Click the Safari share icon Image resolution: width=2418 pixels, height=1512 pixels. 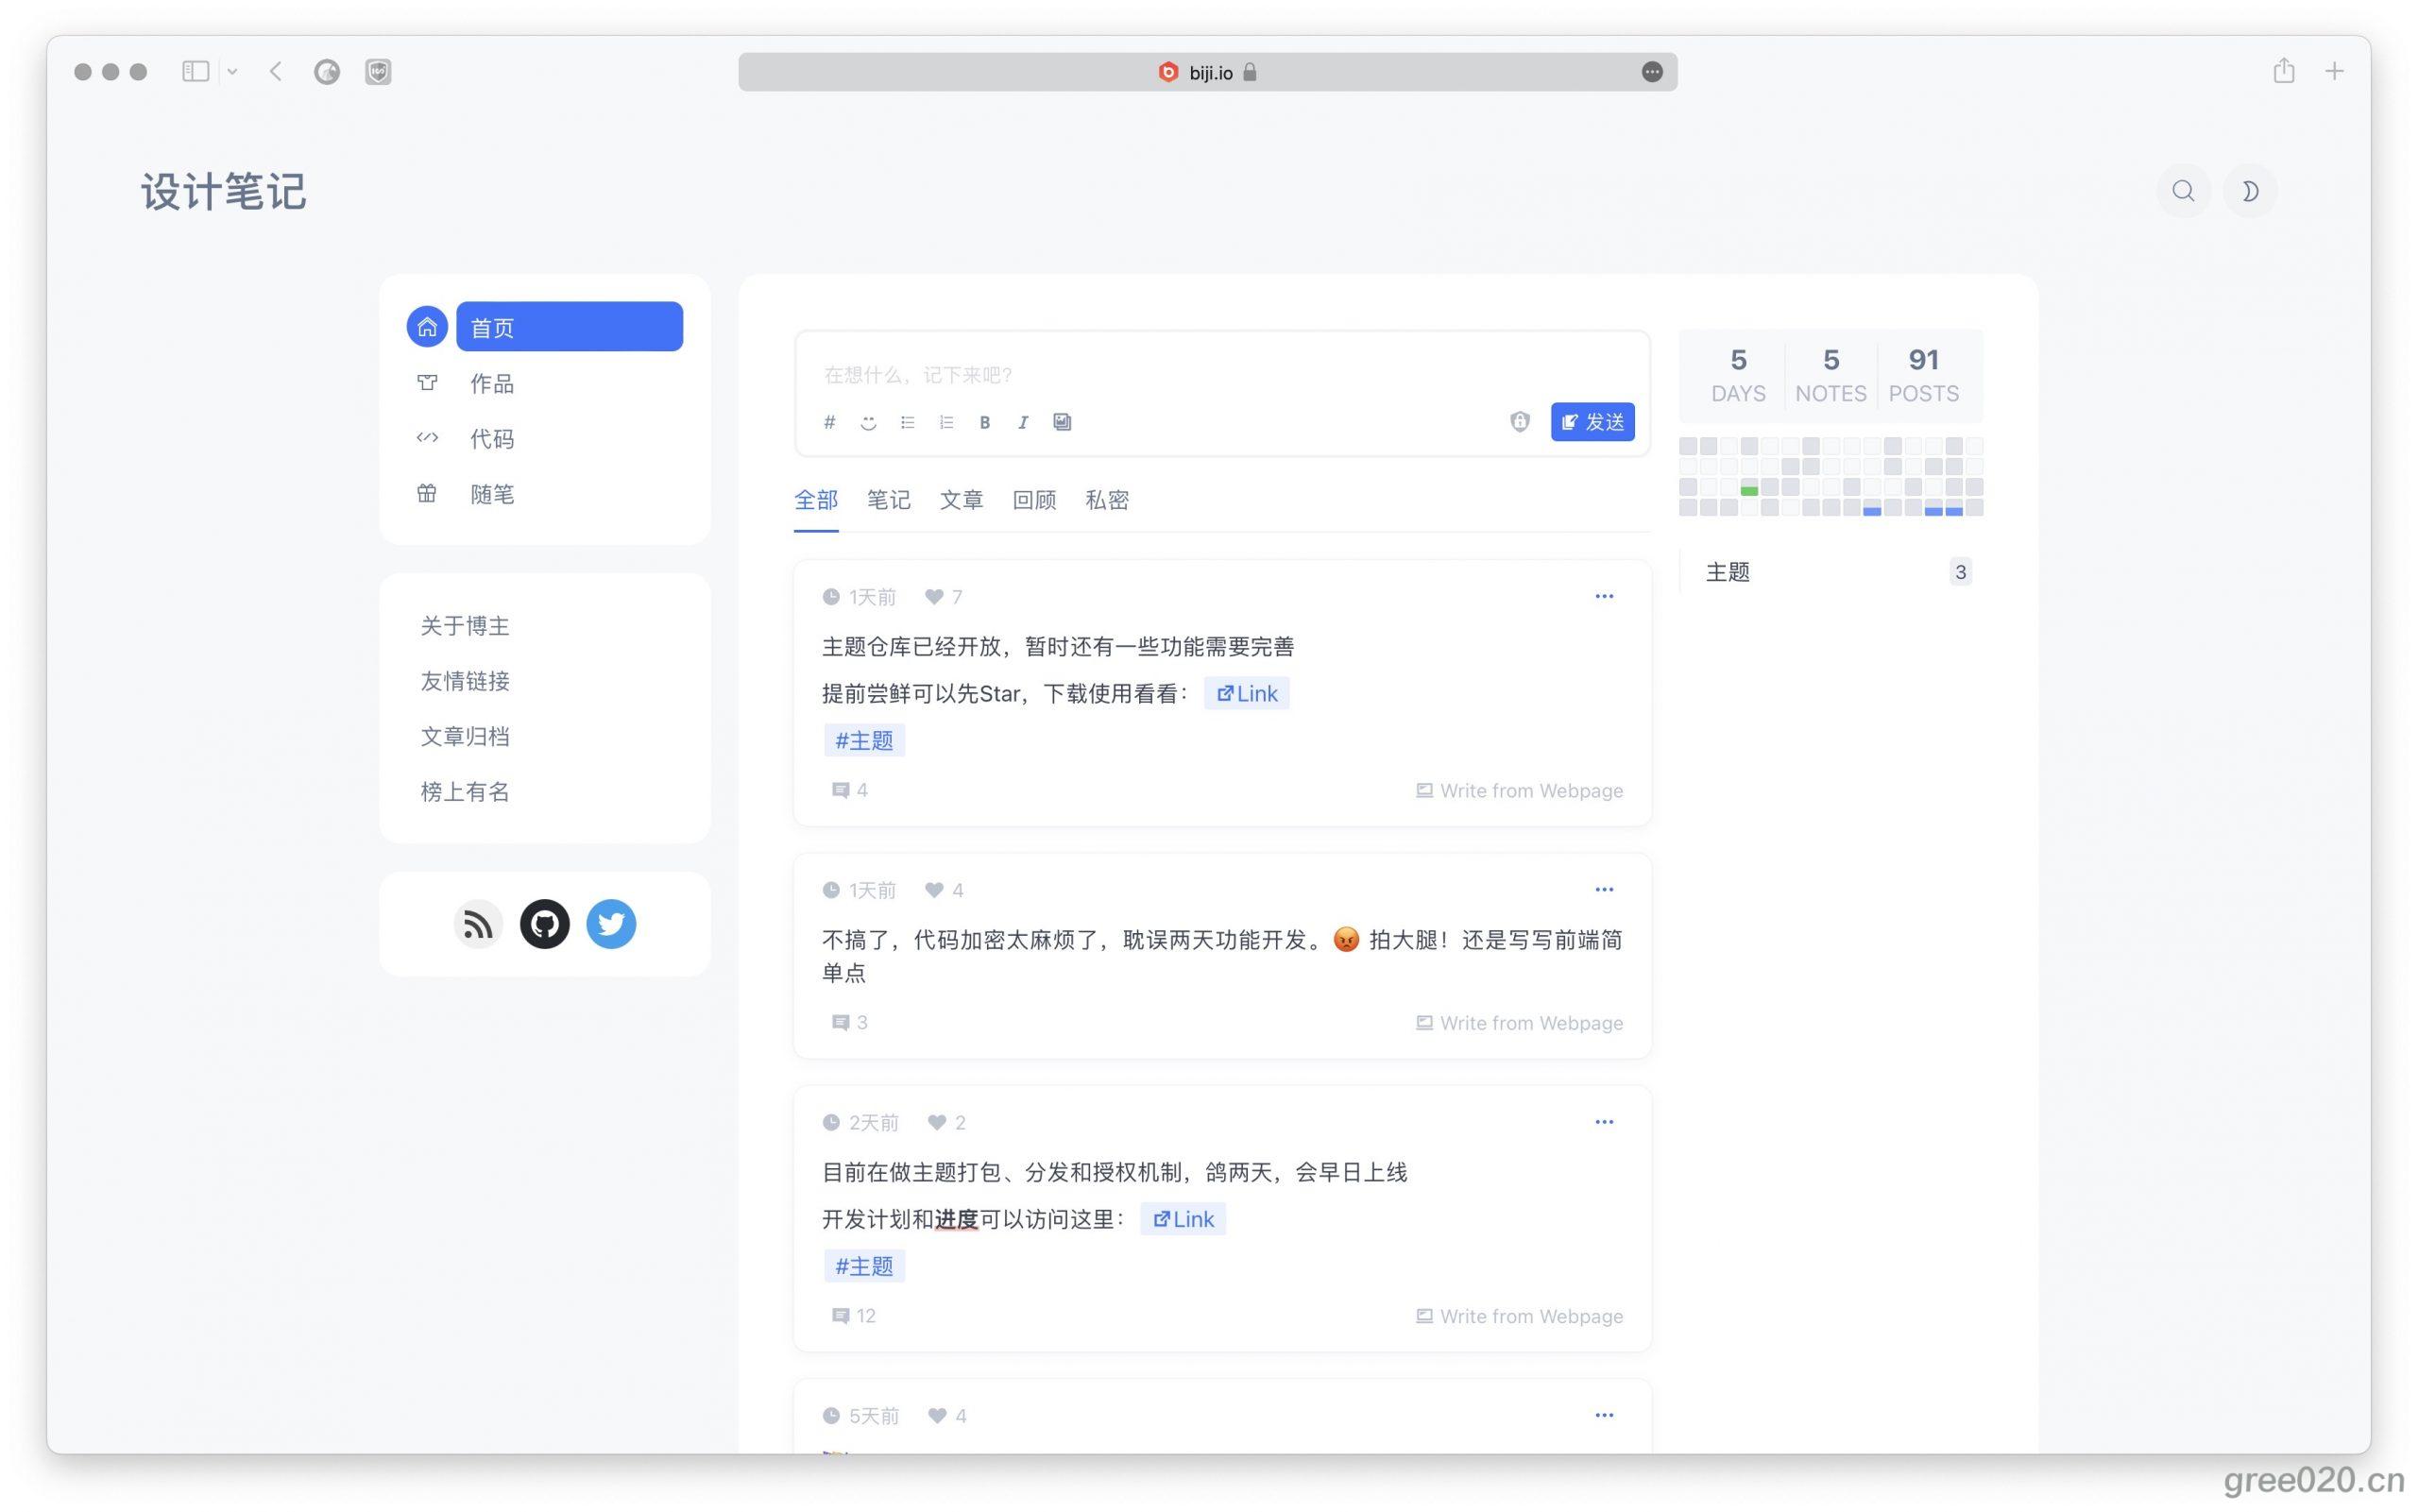[x=2283, y=71]
